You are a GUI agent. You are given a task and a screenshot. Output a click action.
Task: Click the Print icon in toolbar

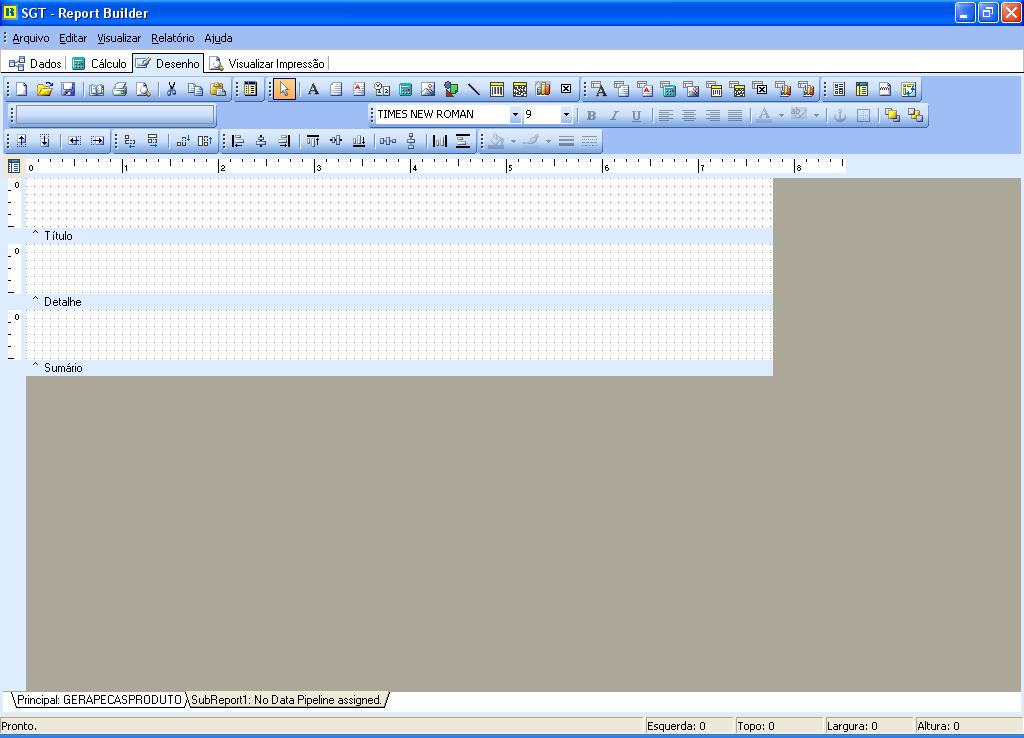pos(120,89)
